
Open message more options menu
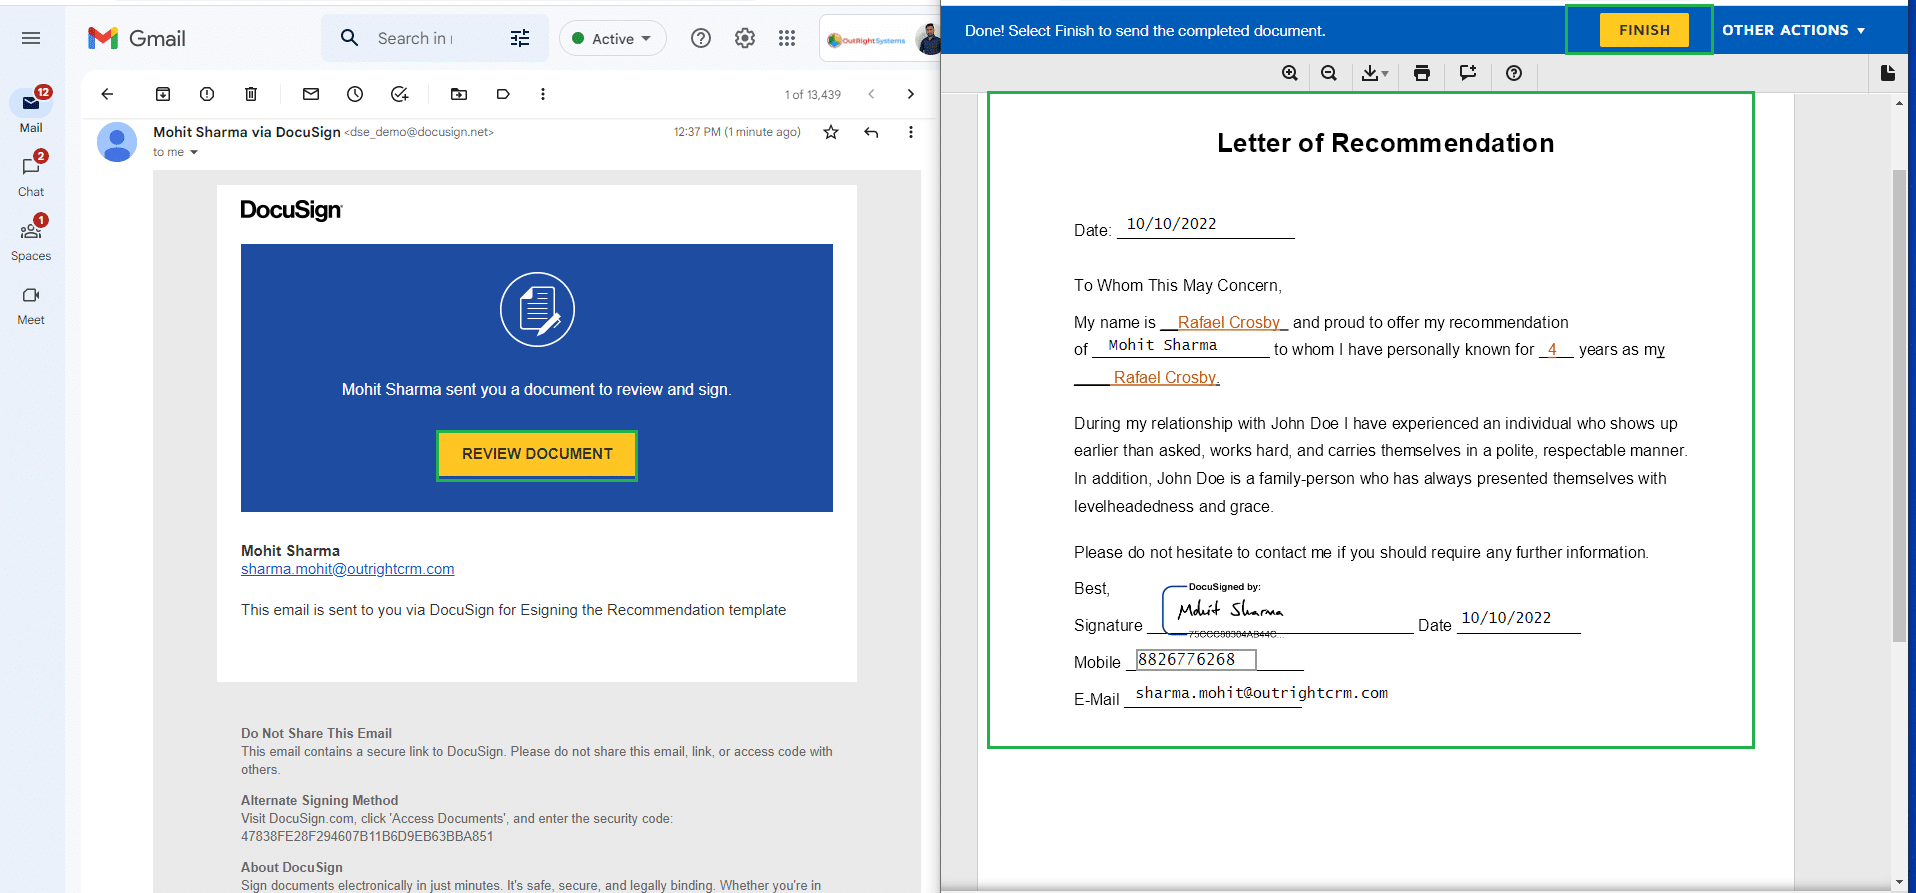pyautogui.click(x=910, y=132)
